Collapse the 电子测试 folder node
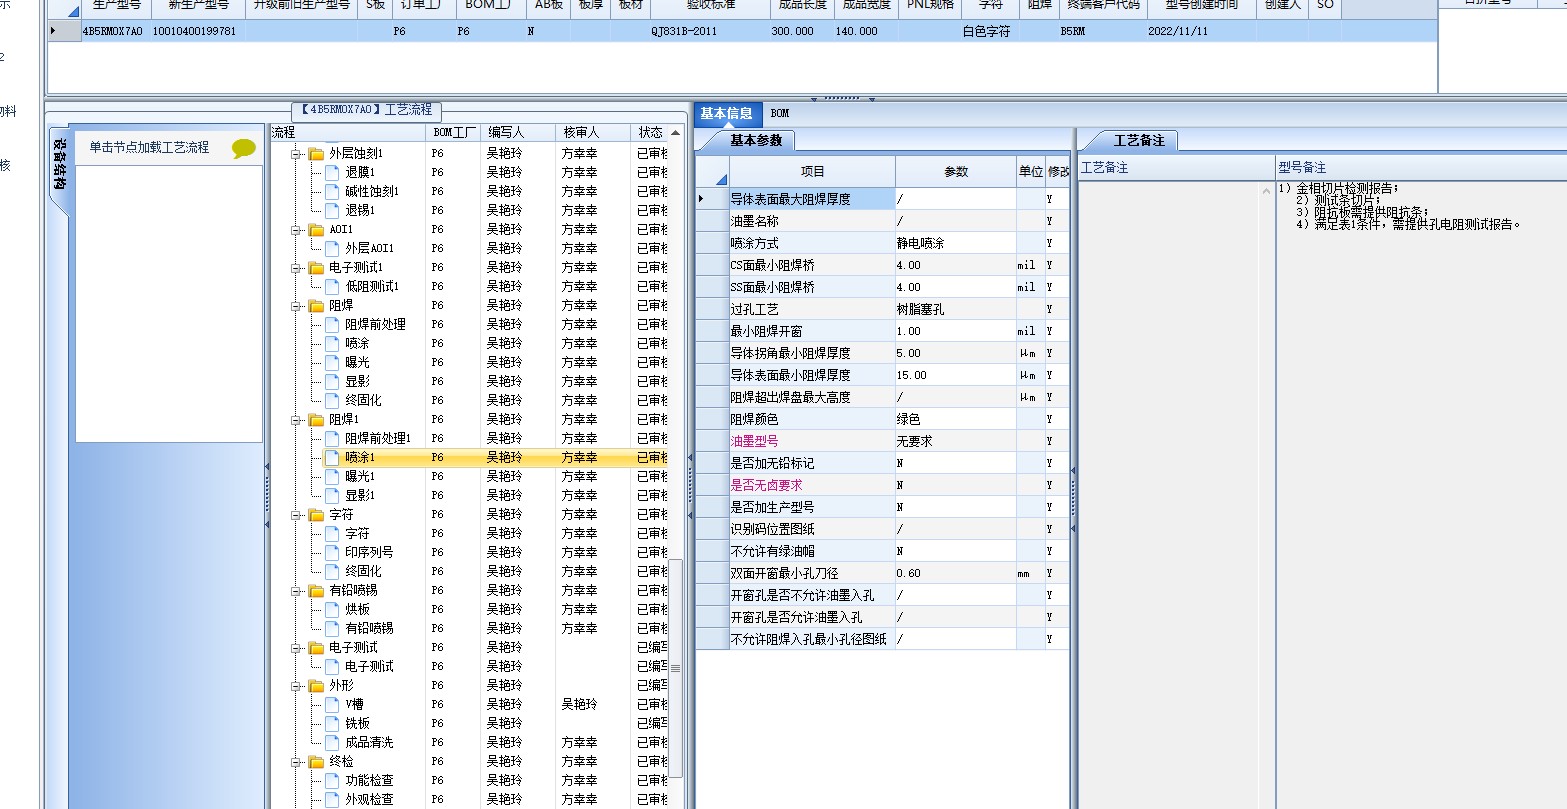Screen dimensions: 1567x809 (x=296, y=648)
